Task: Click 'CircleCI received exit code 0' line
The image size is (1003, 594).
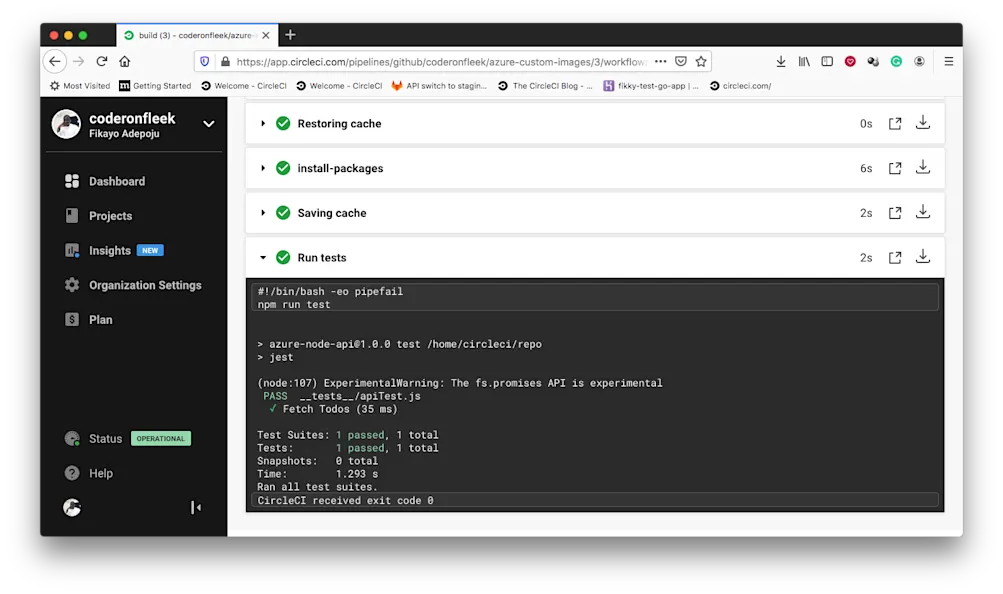Action: pyautogui.click(x=345, y=501)
